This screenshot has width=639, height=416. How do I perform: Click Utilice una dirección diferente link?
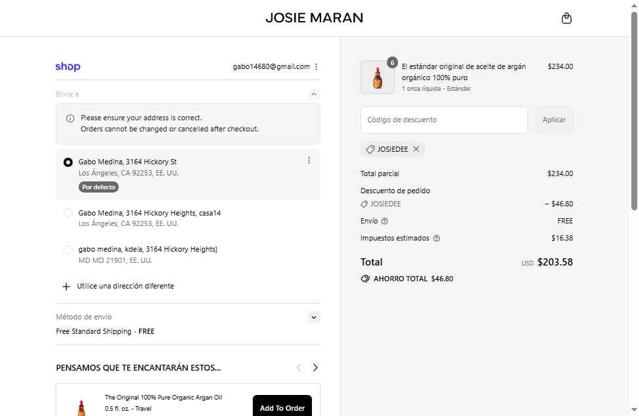pos(125,286)
